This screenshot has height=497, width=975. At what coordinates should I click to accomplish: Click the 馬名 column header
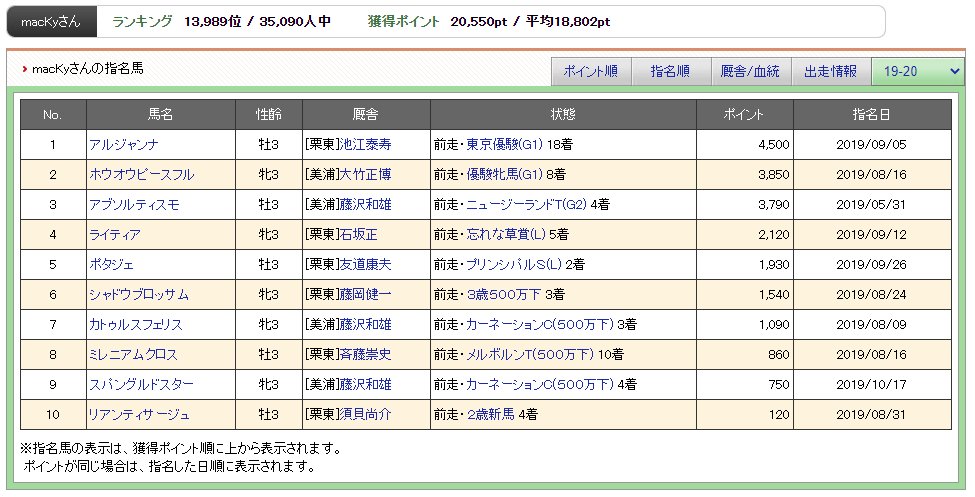[160, 114]
